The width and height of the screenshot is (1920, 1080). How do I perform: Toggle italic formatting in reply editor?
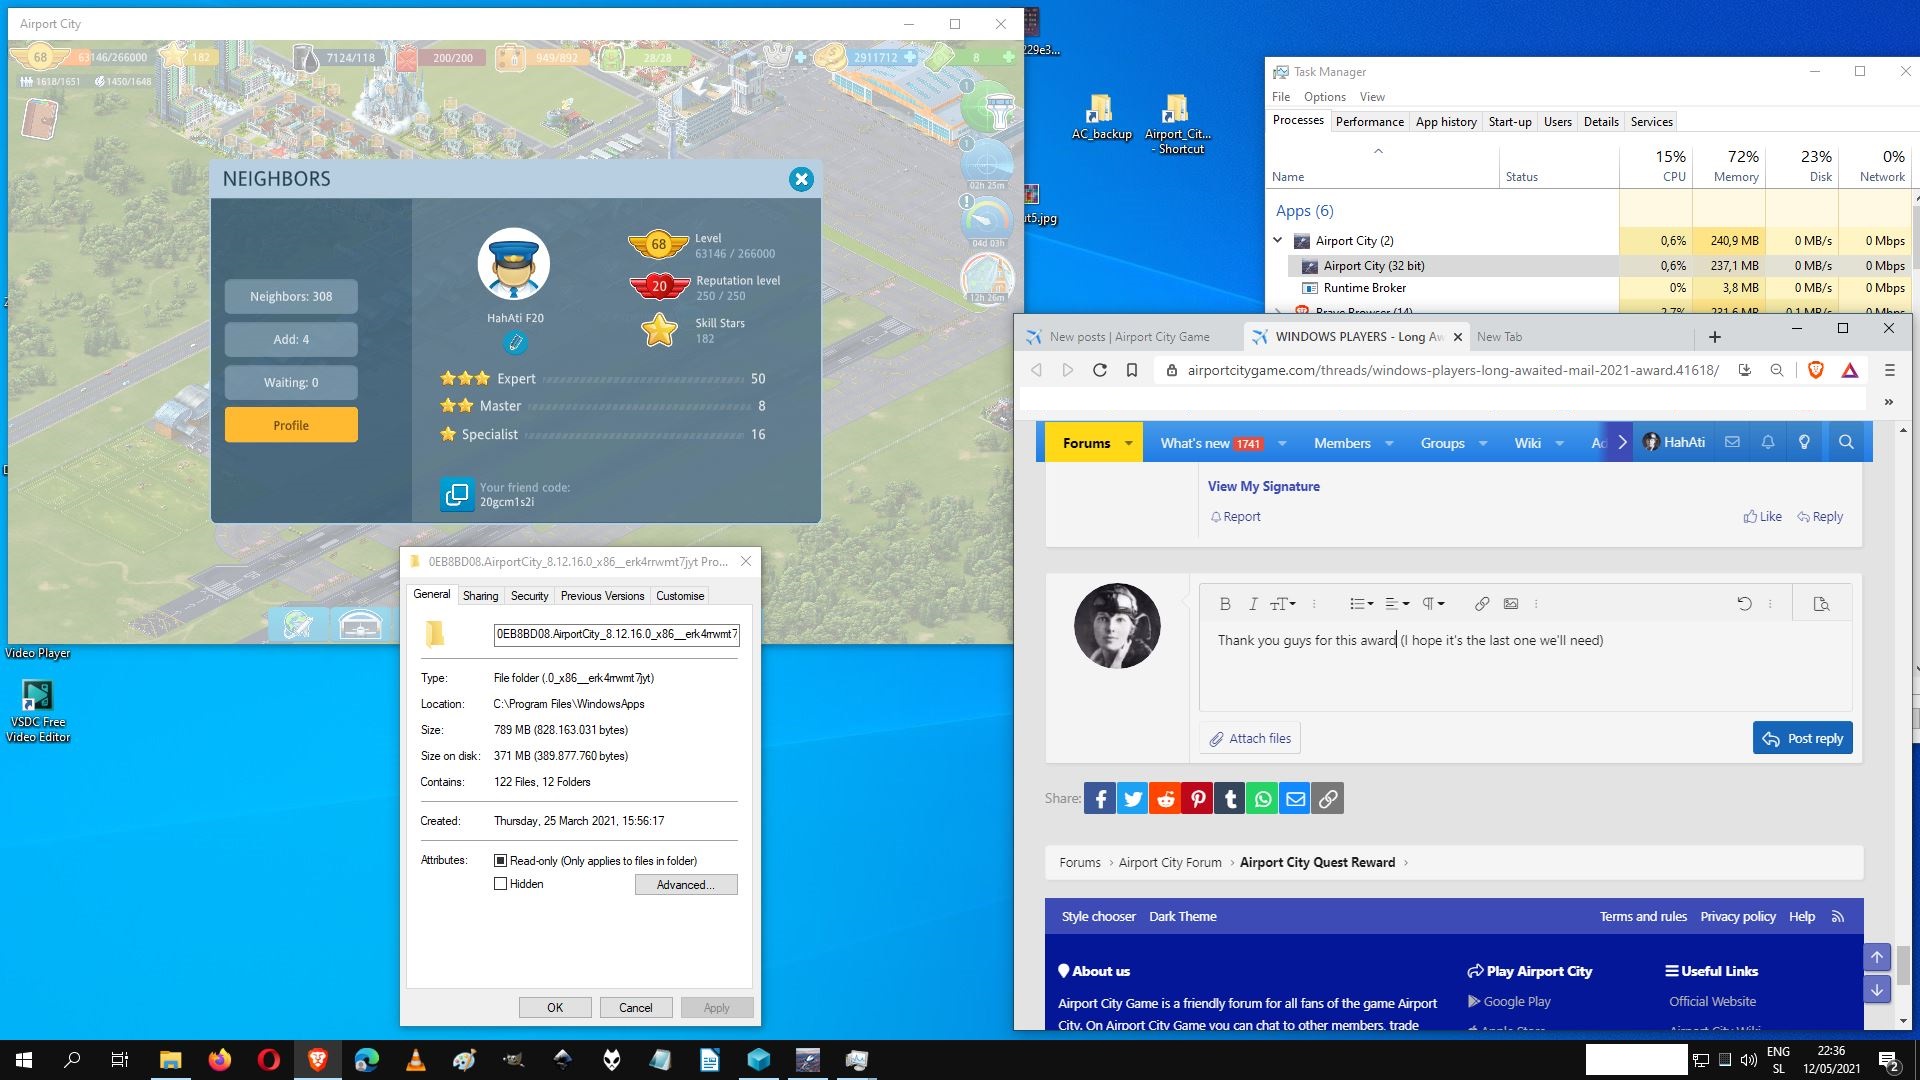pyautogui.click(x=1253, y=604)
